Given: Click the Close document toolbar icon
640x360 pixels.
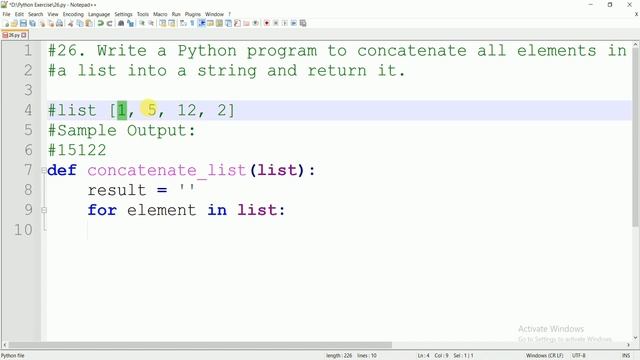Looking at the screenshot, I should click(x=42, y=23).
